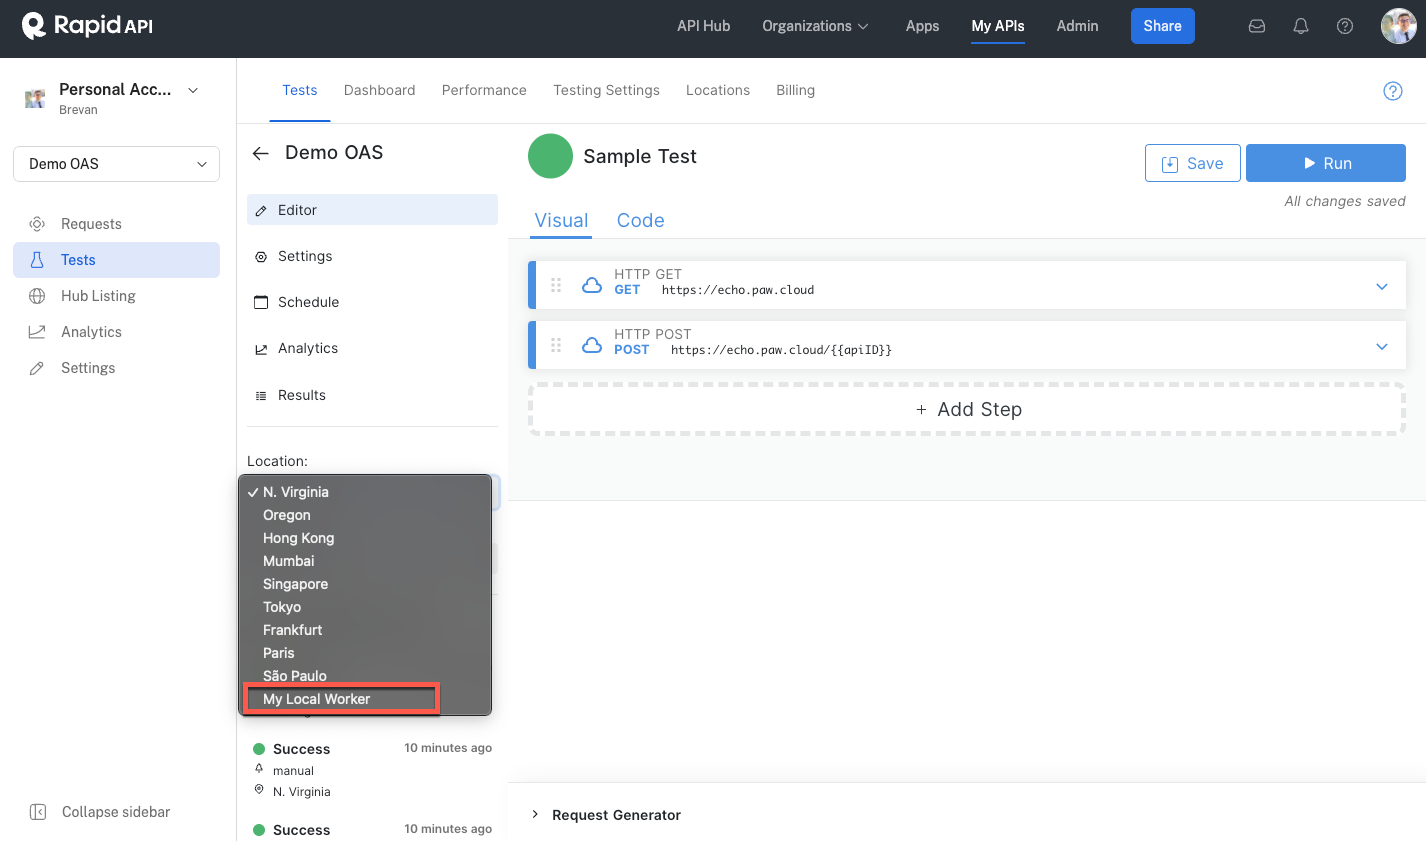Click the Save button
Image resolution: width=1426 pixels, height=841 pixels.
[x=1192, y=164]
